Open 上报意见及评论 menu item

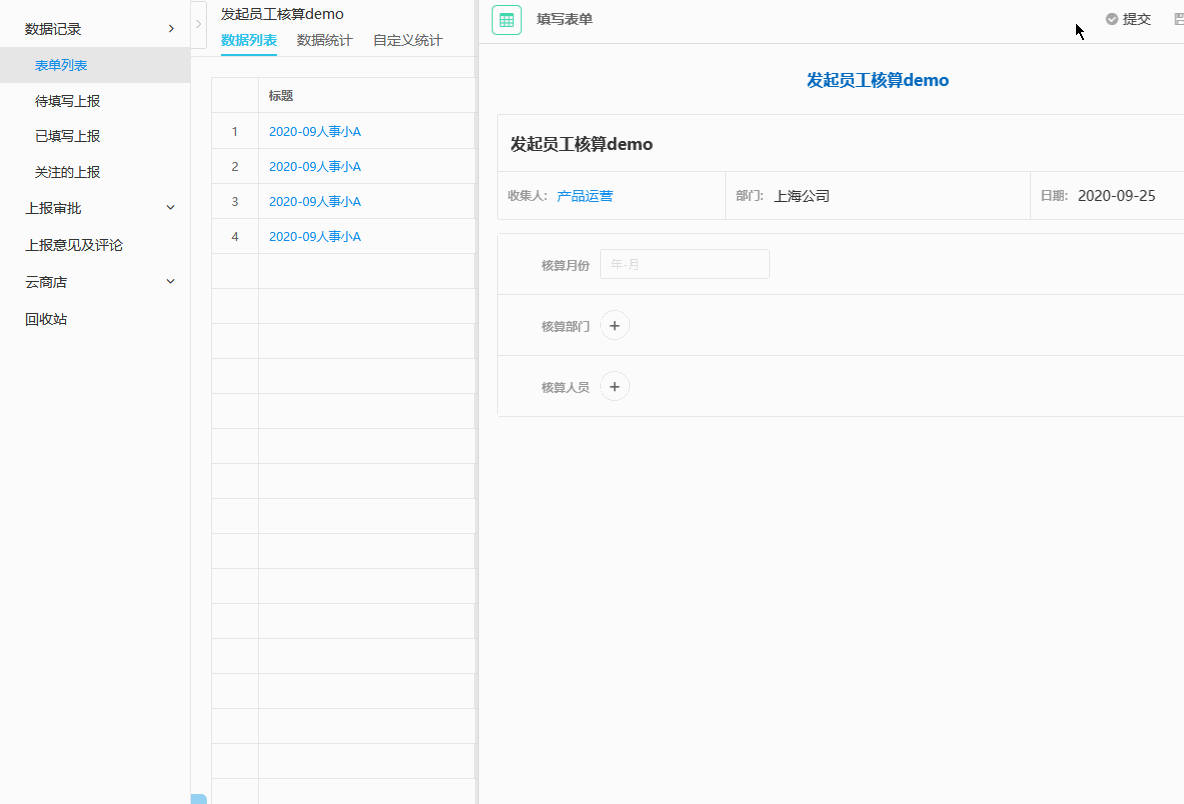pyautogui.click(x=74, y=245)
